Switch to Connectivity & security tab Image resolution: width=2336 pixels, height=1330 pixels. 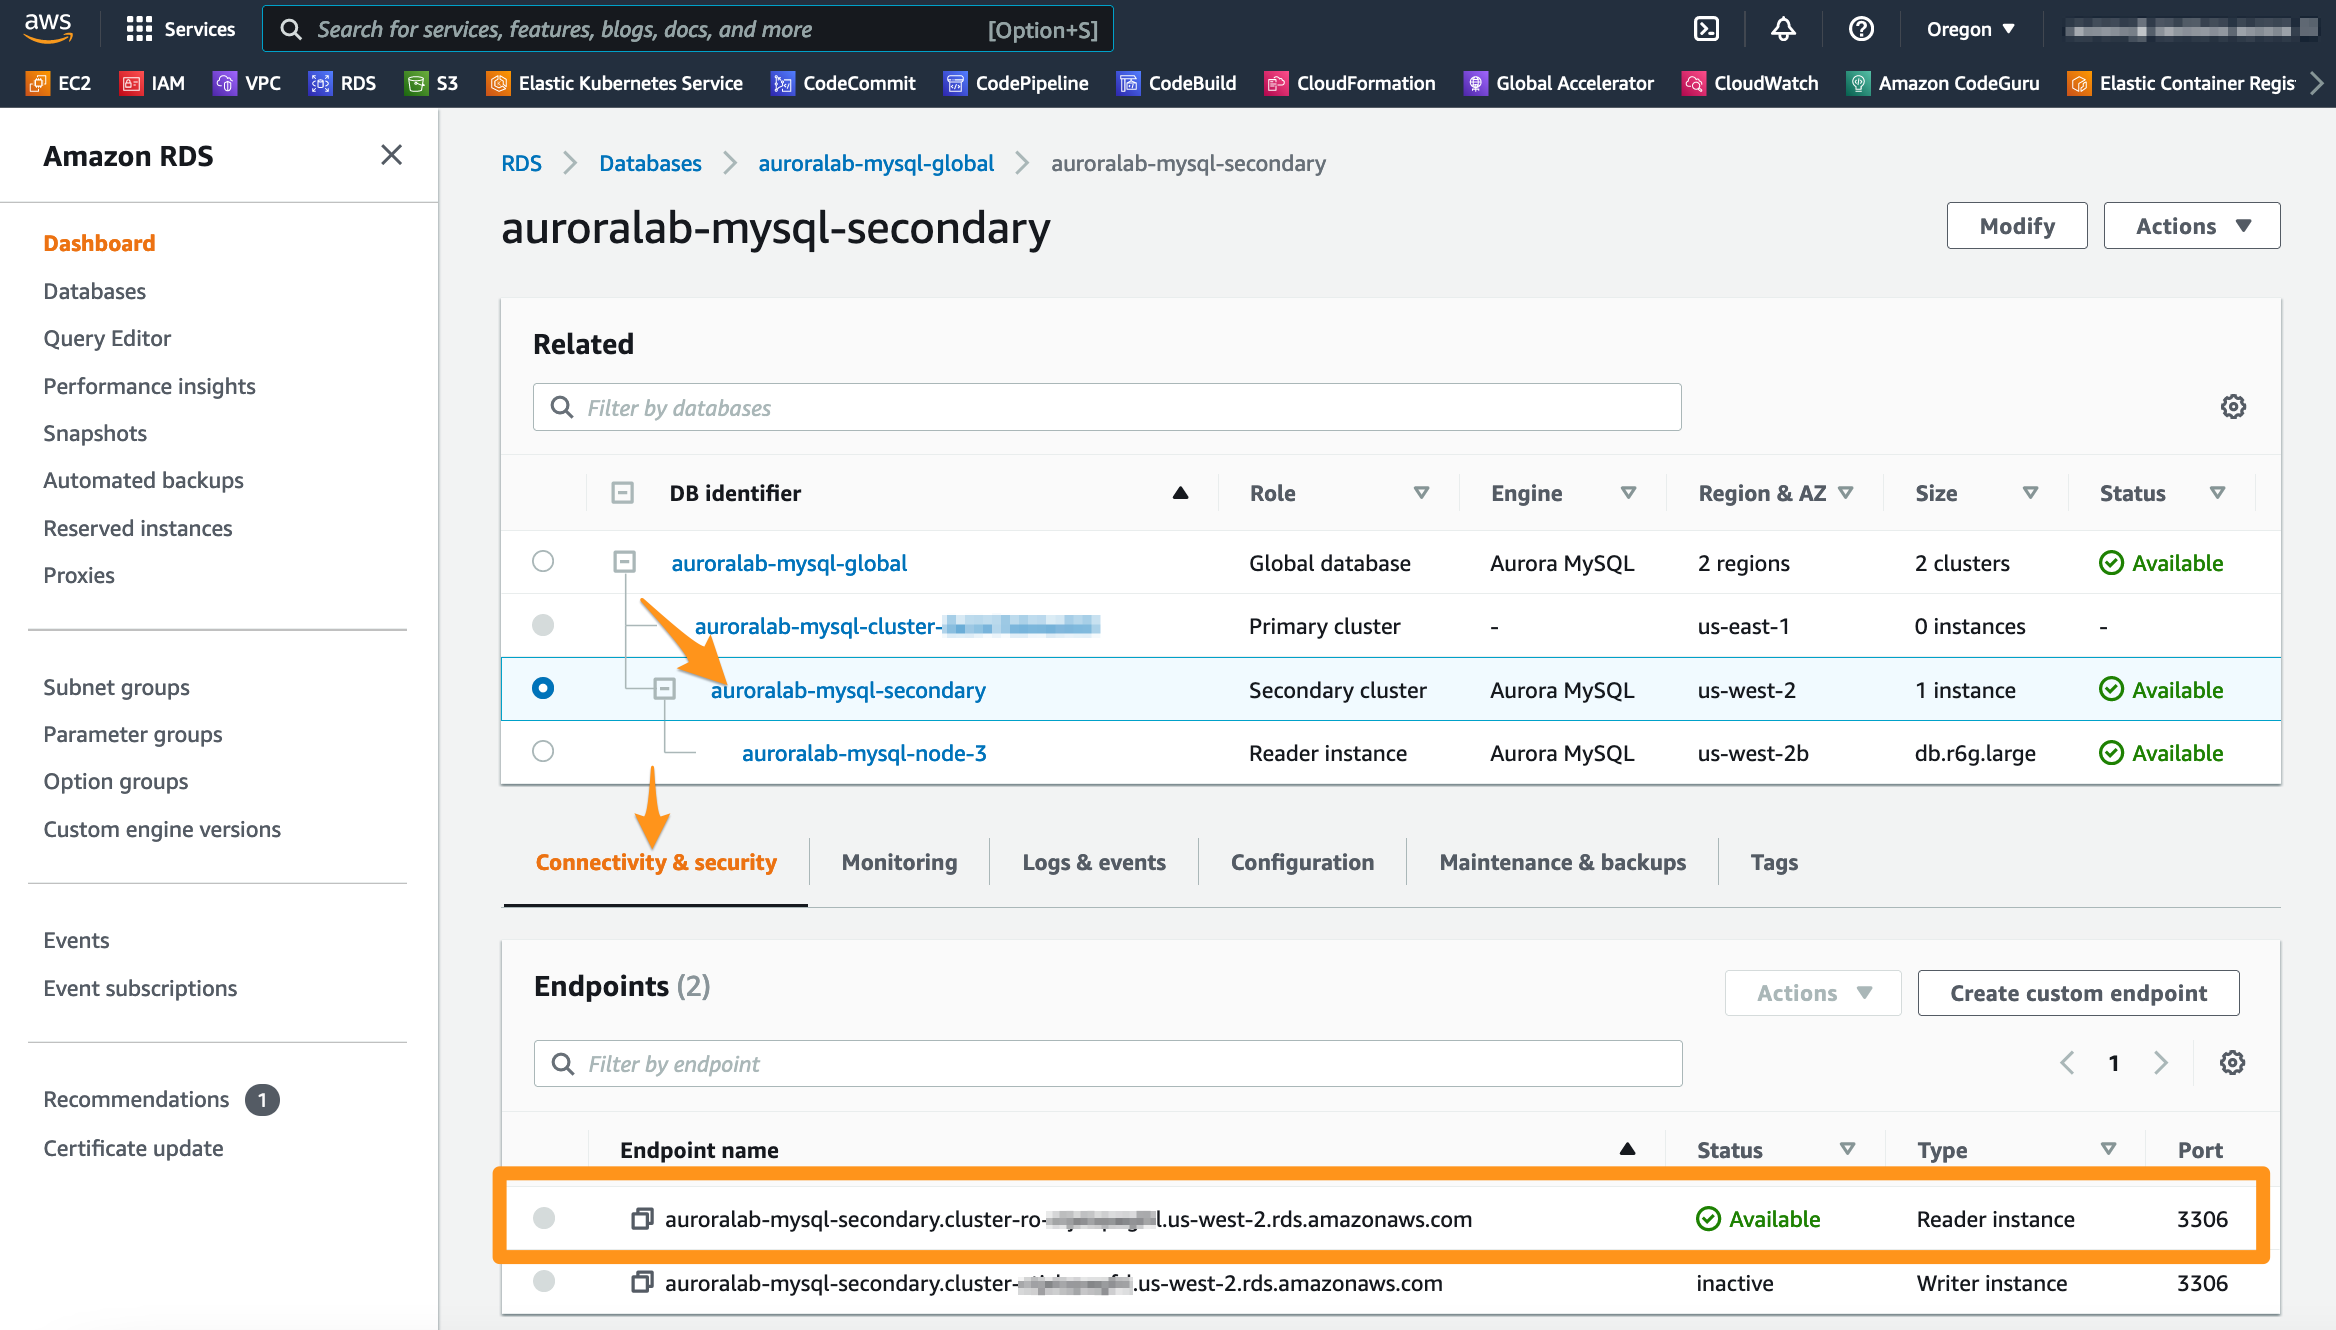tap(656, 862)
